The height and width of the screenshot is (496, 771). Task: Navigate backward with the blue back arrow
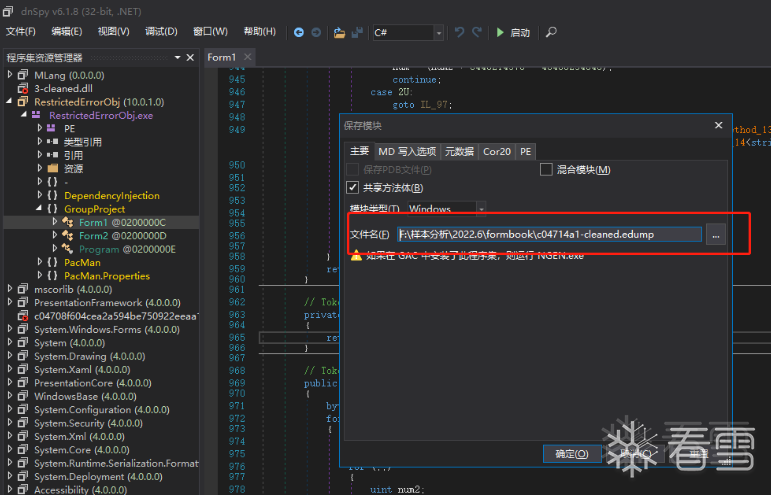point(298,32)
